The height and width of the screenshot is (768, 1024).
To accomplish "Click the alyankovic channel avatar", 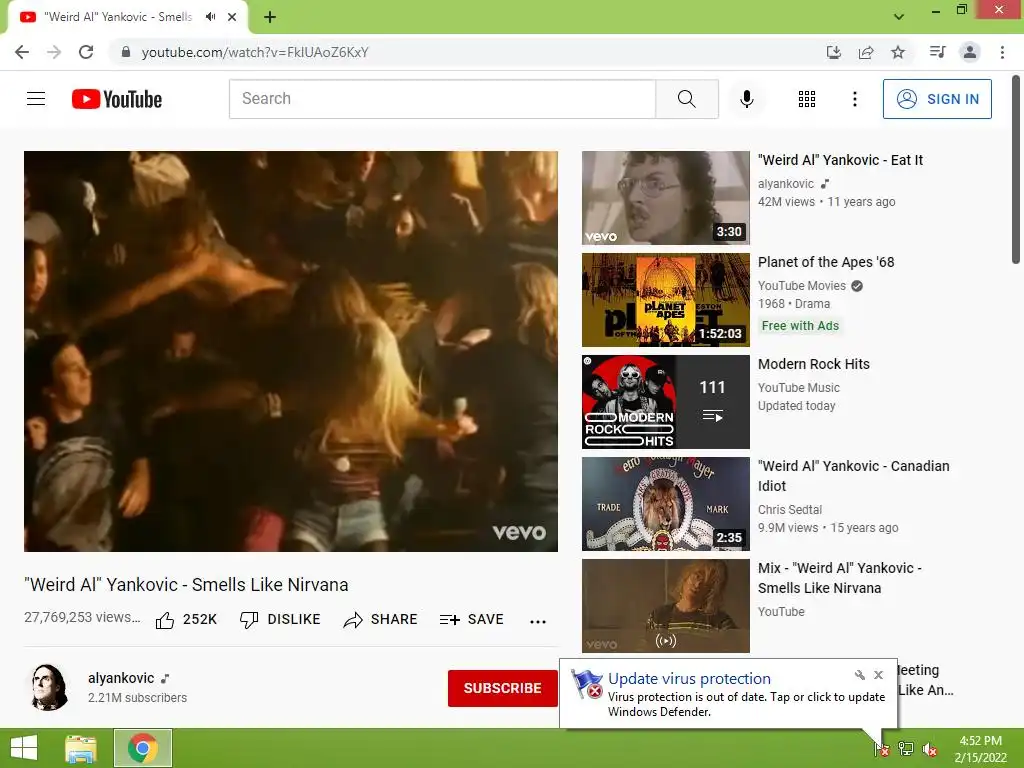I will [48, 688].
